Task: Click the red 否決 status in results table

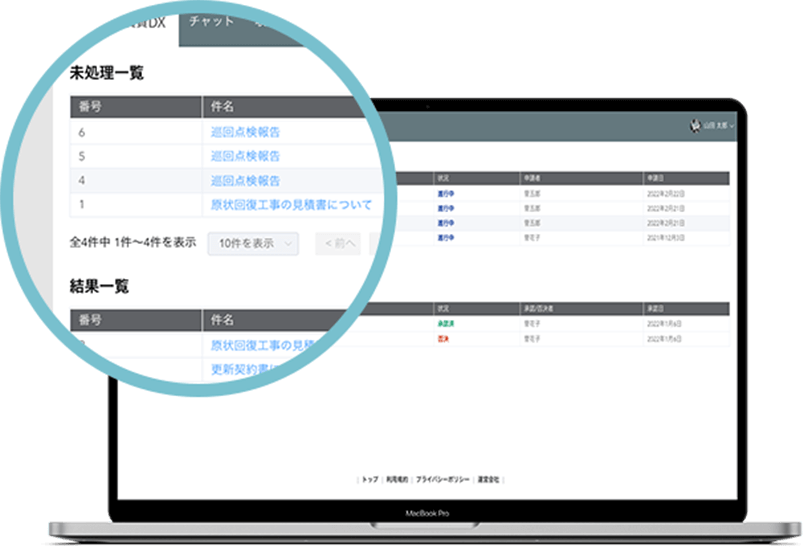Action: pyautogui.click(x=441, y=339)
